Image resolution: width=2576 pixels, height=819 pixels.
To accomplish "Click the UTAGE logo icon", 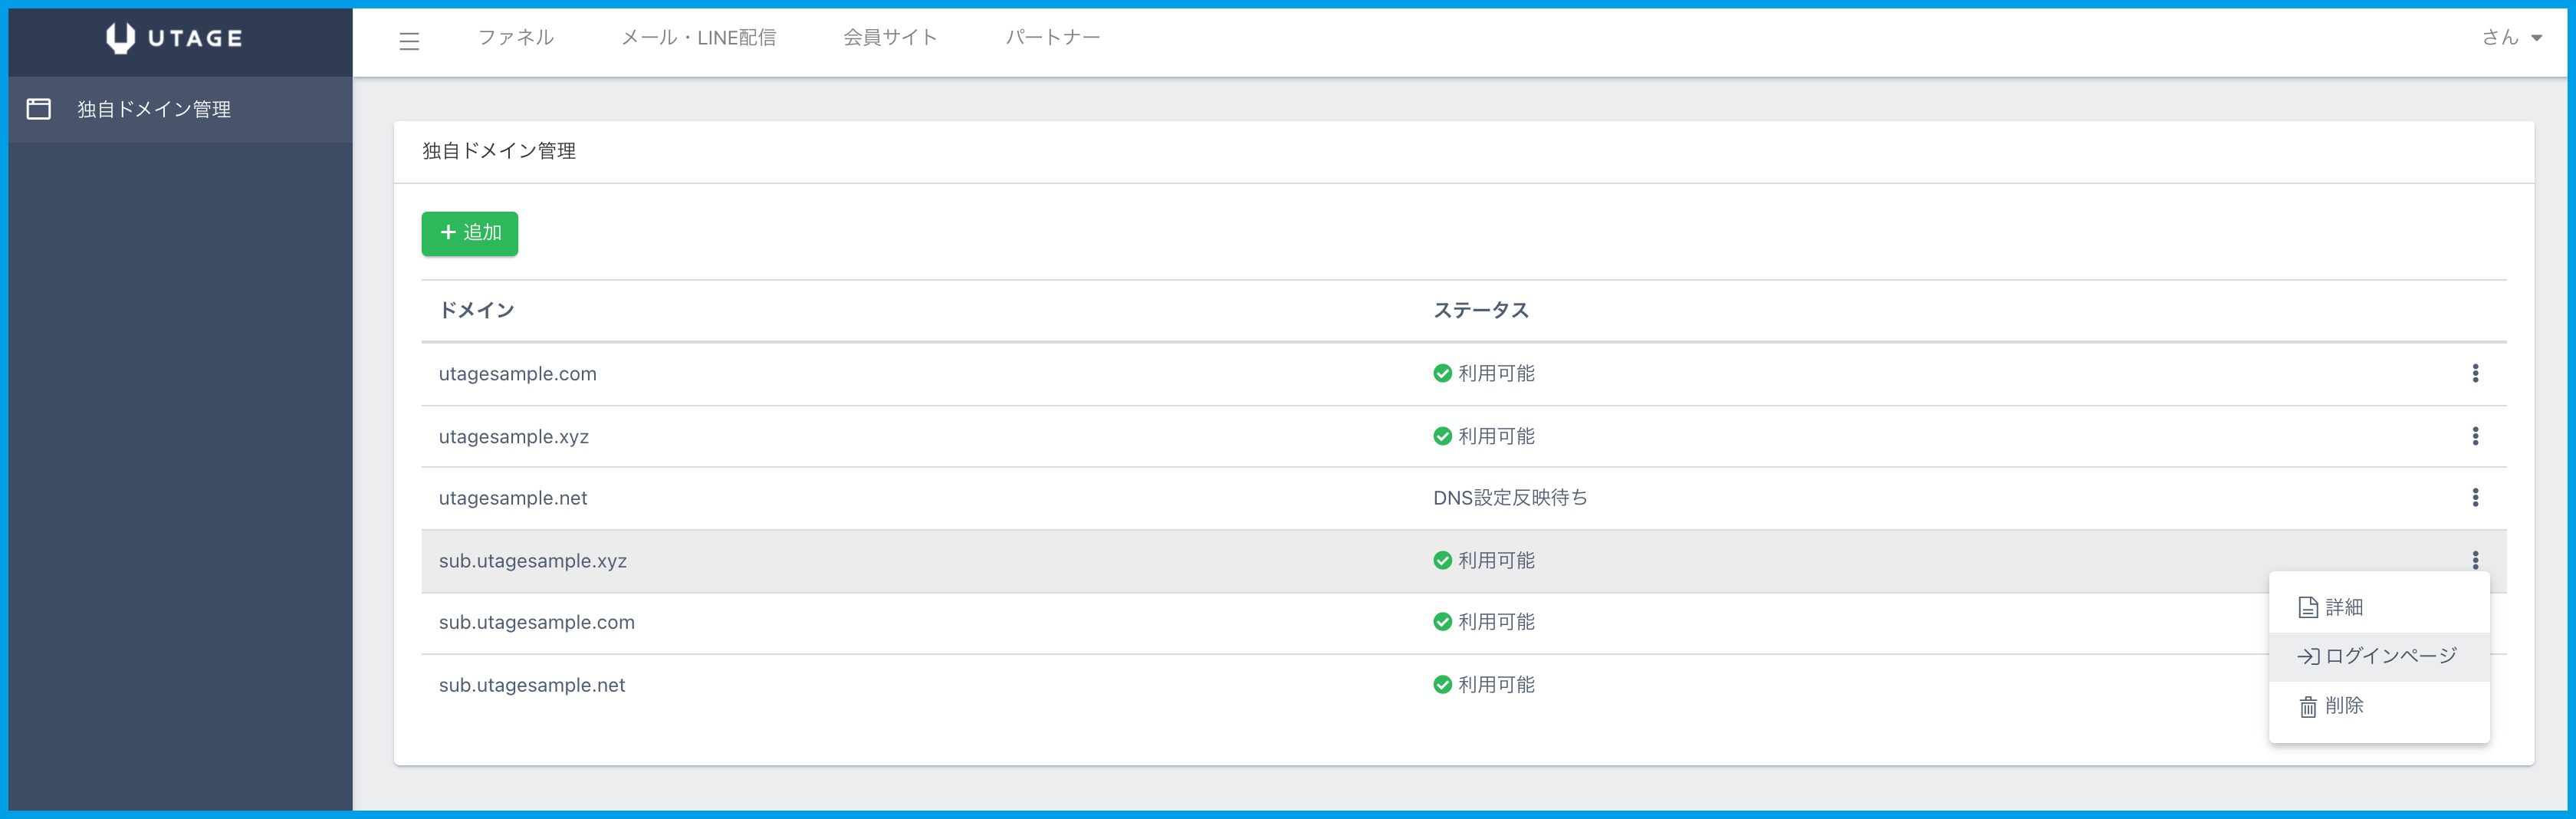I will (121, 38).
